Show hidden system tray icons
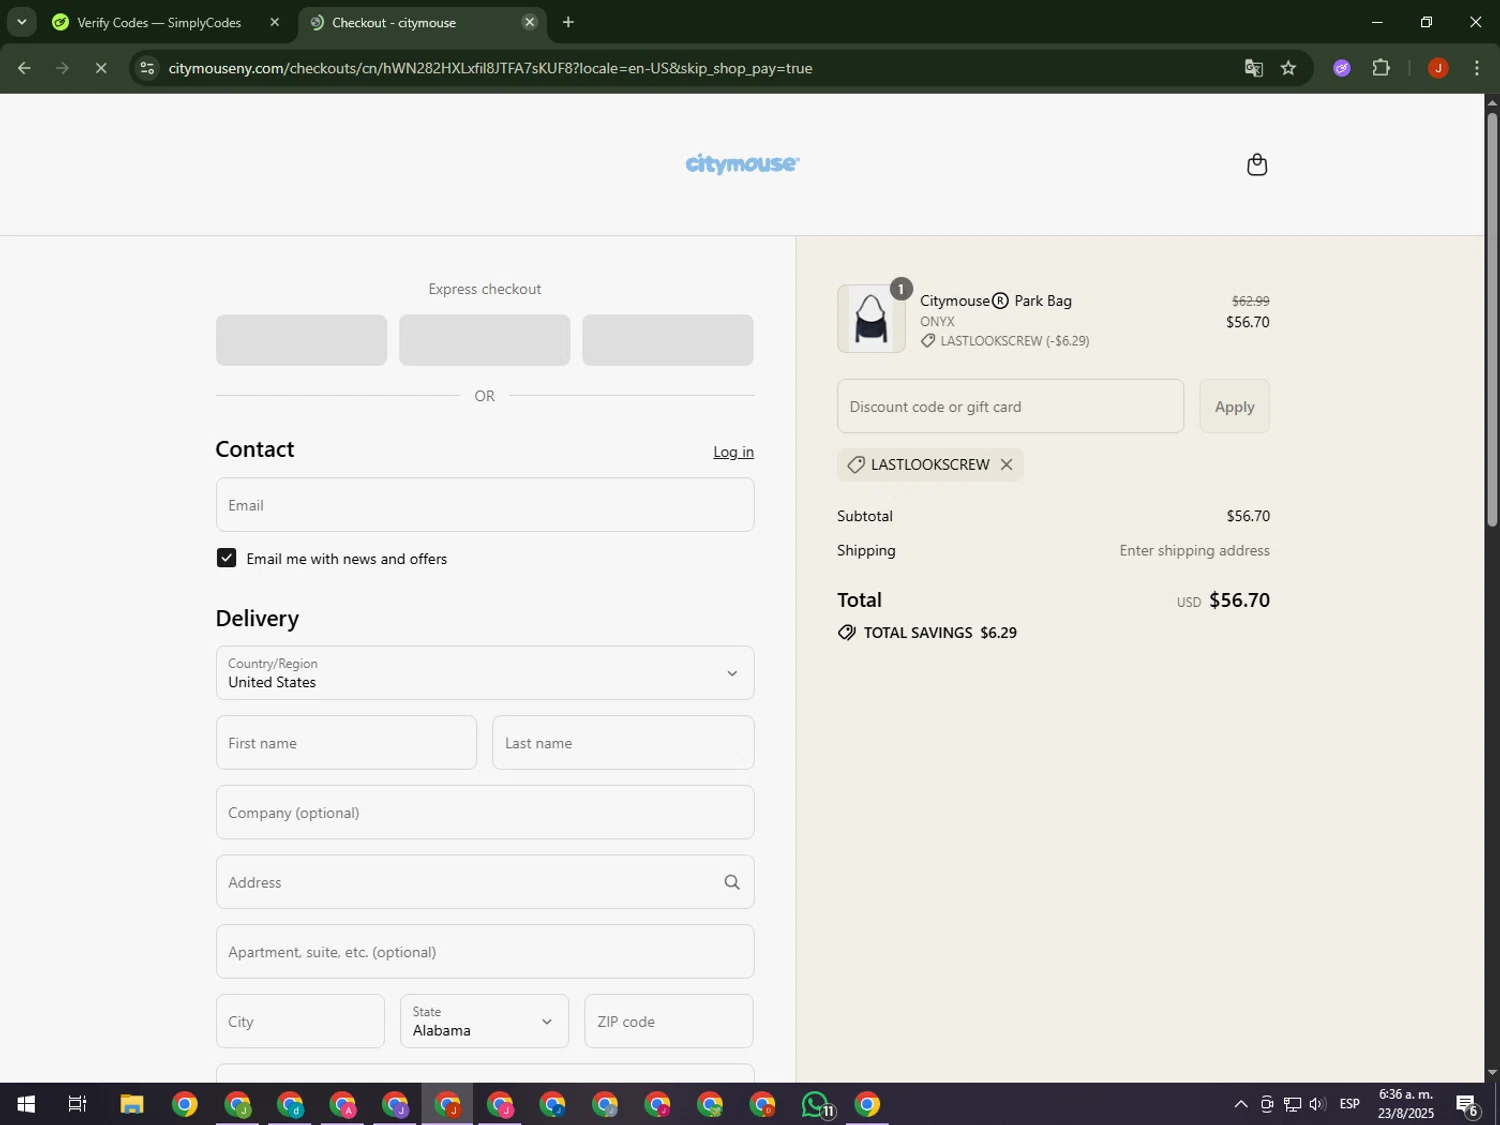This screenshot has width=1500, height=1125. [x=1240, y=1105]
